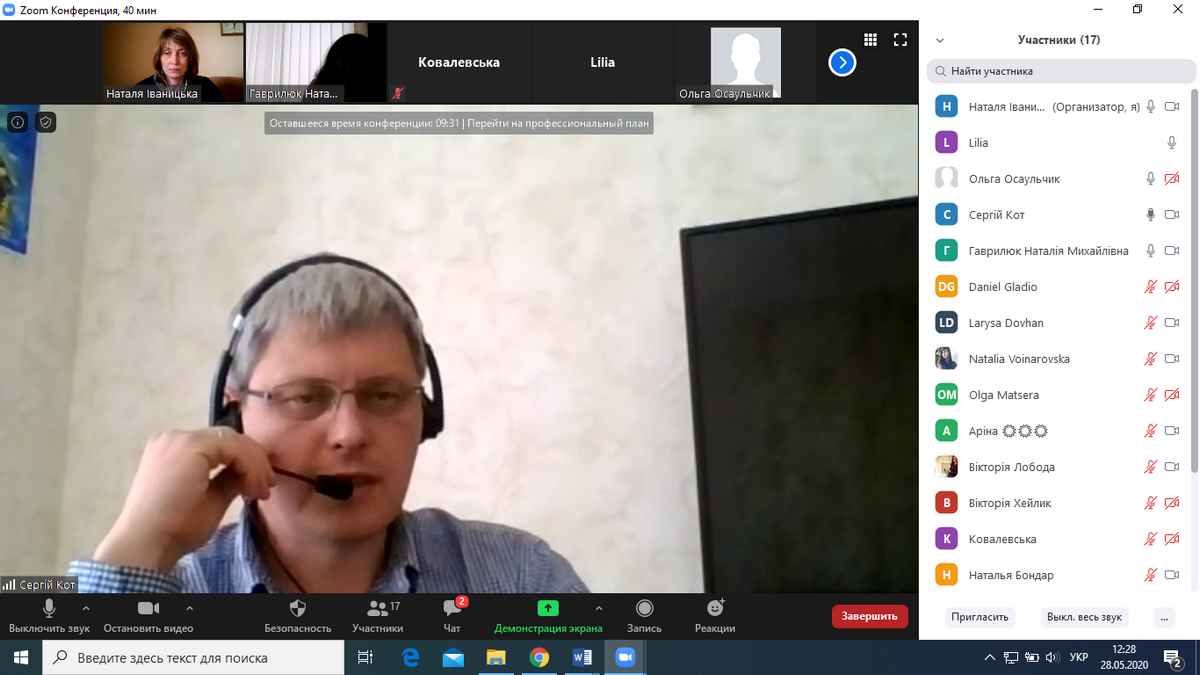Image resolution: width=1200 pixels, height=675 pixels.
Task: Expand video options arrow beside camera
Action: point(190,608)
